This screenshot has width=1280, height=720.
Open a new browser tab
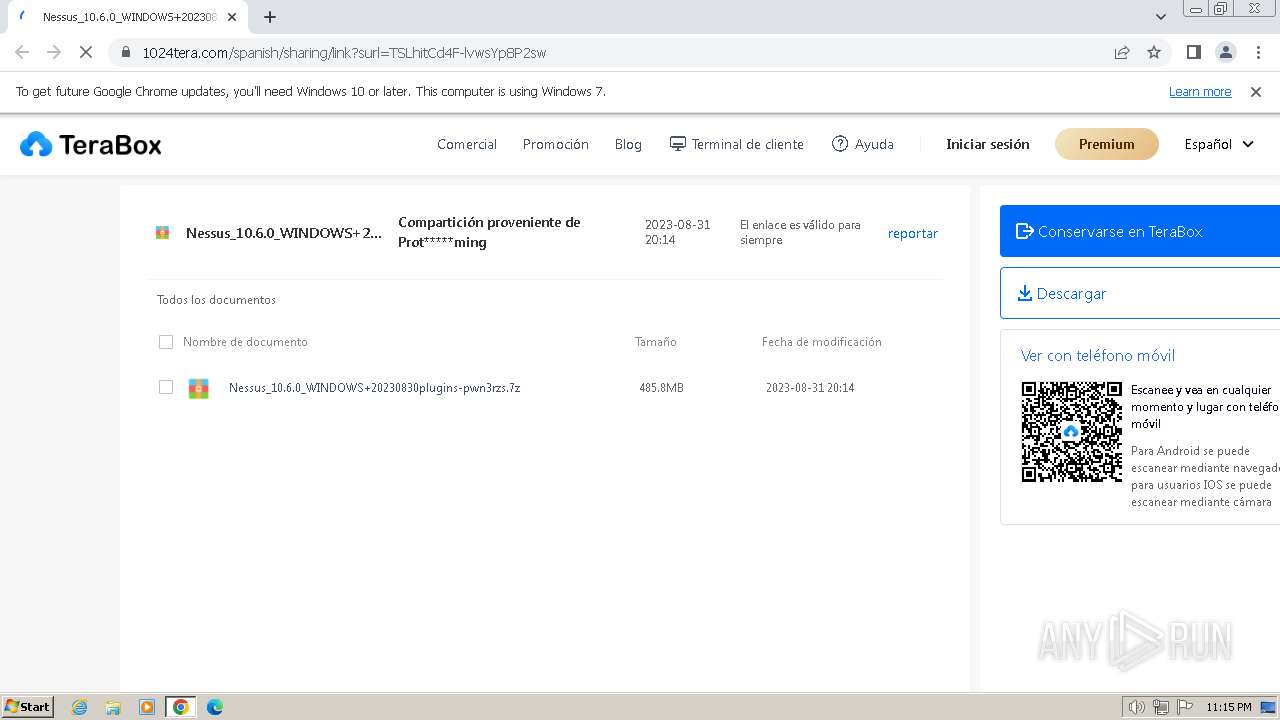pyautogui.click(x=270, y=17)
